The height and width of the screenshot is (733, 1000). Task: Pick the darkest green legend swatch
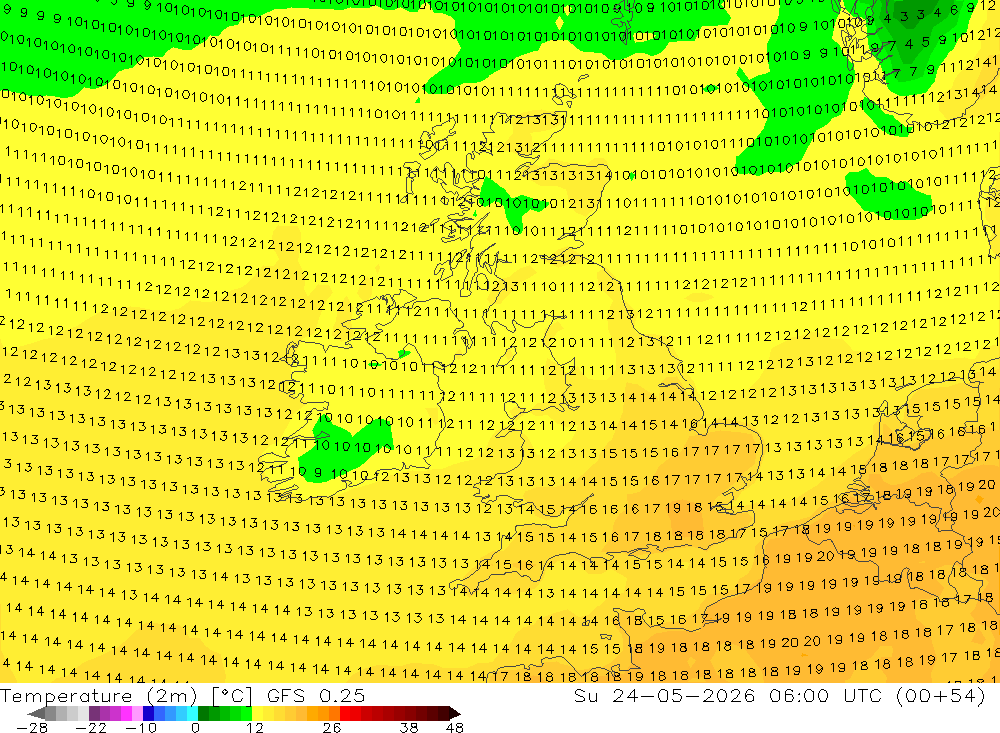203,713
